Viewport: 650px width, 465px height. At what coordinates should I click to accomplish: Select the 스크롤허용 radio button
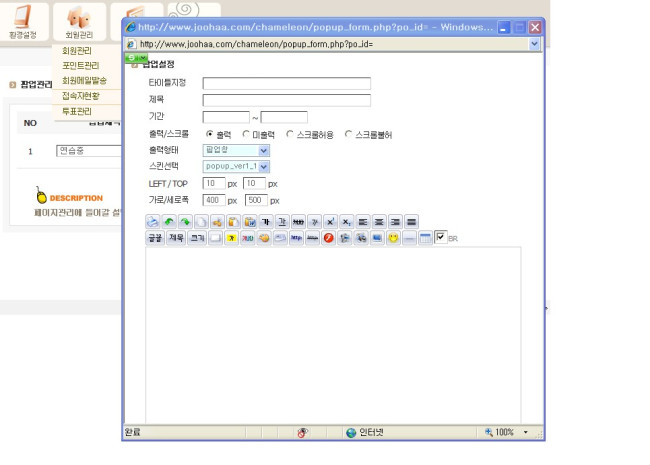click(290, 134)
